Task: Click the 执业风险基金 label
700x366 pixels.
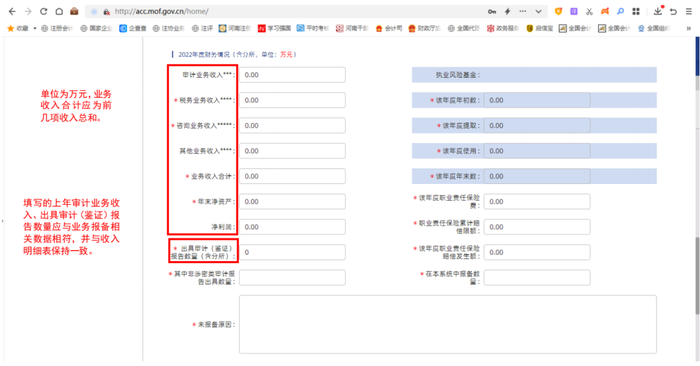Action: pyautogui.click(x=458, y=75)
